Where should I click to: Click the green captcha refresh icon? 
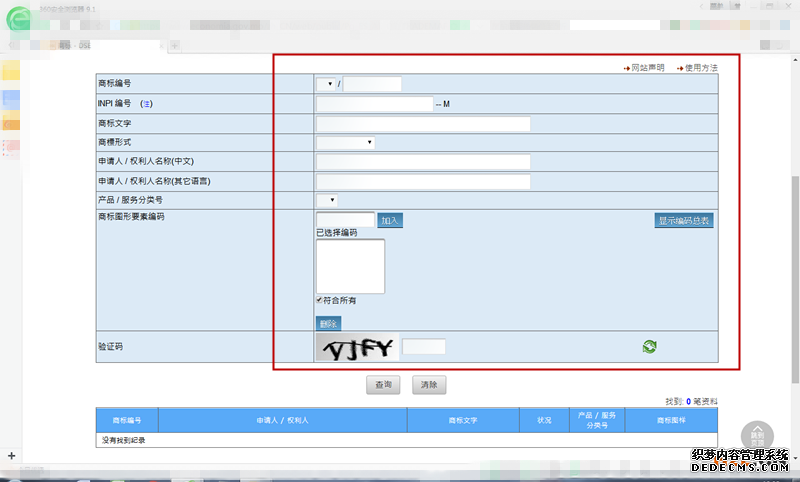(x=649, y=347)
